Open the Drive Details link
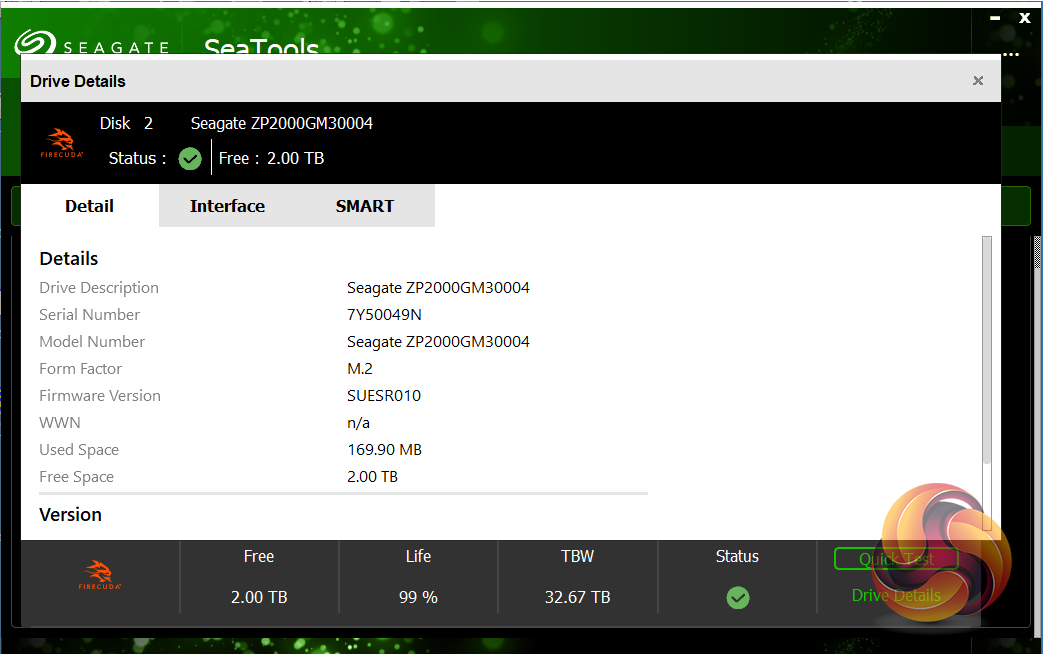The height and width of the screenshot is (656, 1043). 896,595
